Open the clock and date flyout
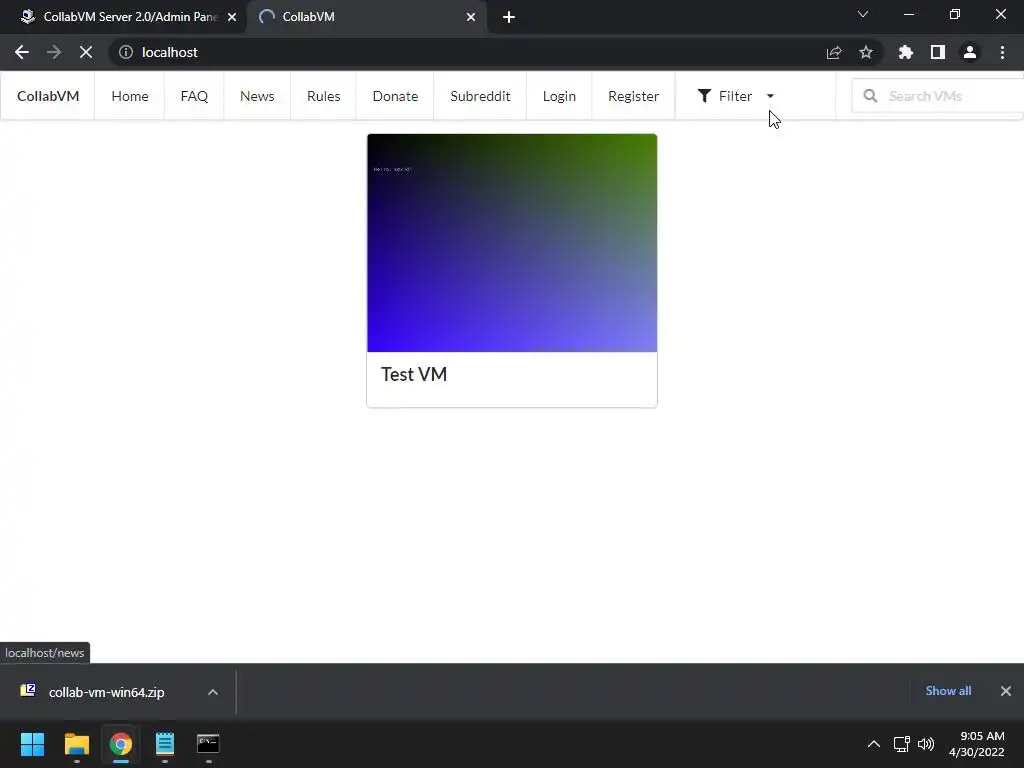 [x=977, y=744]
